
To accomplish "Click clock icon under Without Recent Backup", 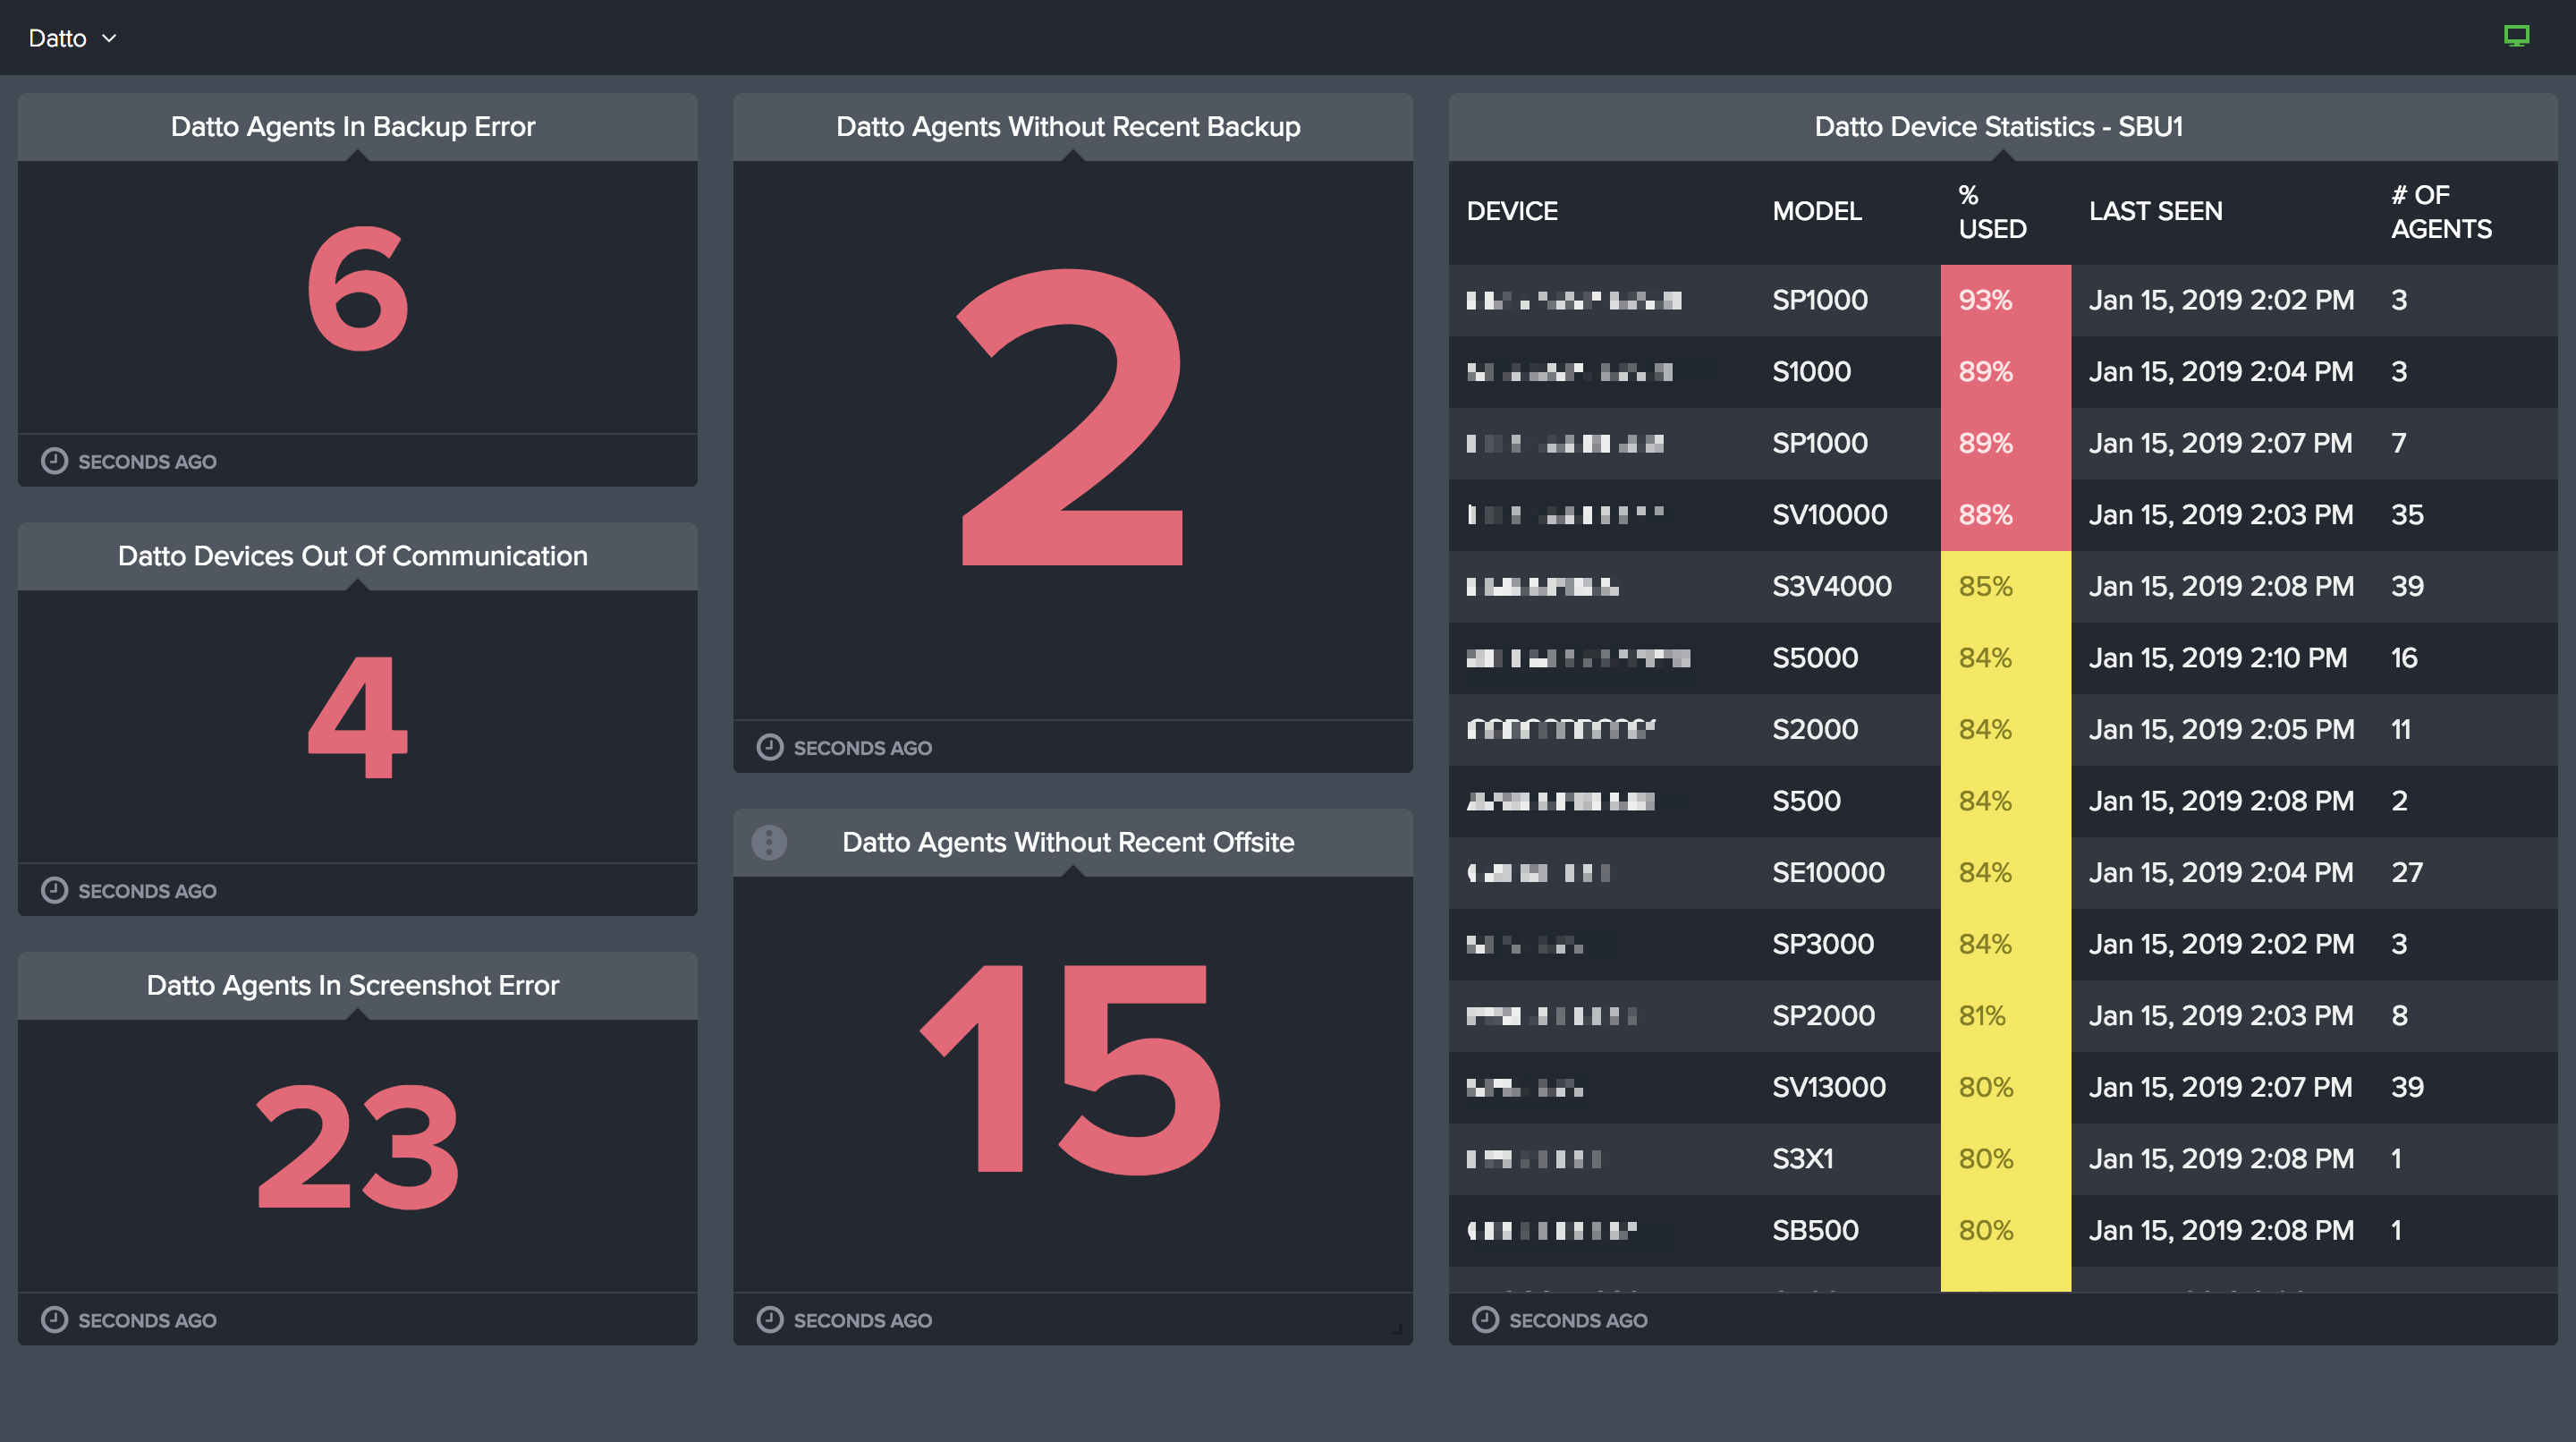I will pyautogui.click(x=769, y=747).
